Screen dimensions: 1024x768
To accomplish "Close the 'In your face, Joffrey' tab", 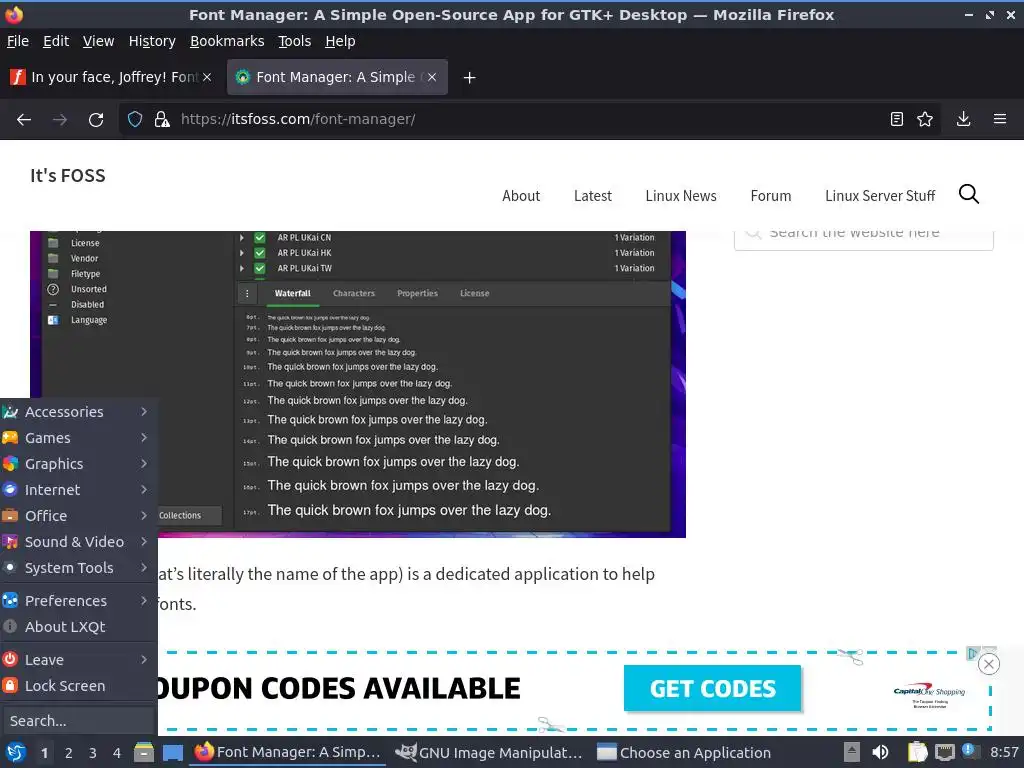I will click(207, 77).
